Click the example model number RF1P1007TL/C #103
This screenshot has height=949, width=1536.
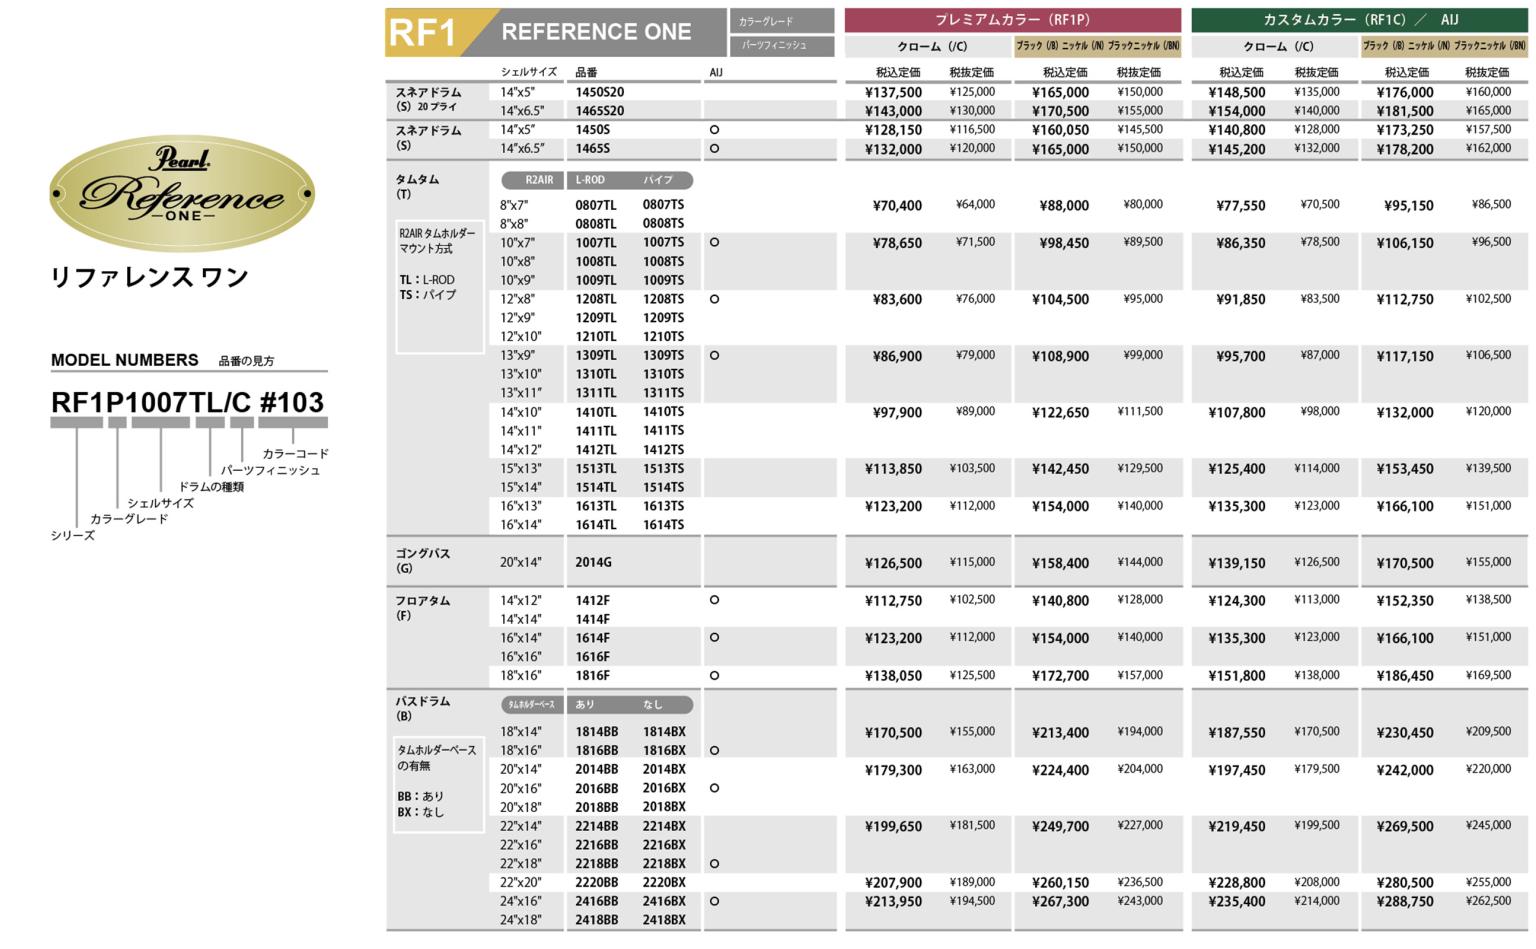coord(187,402)
